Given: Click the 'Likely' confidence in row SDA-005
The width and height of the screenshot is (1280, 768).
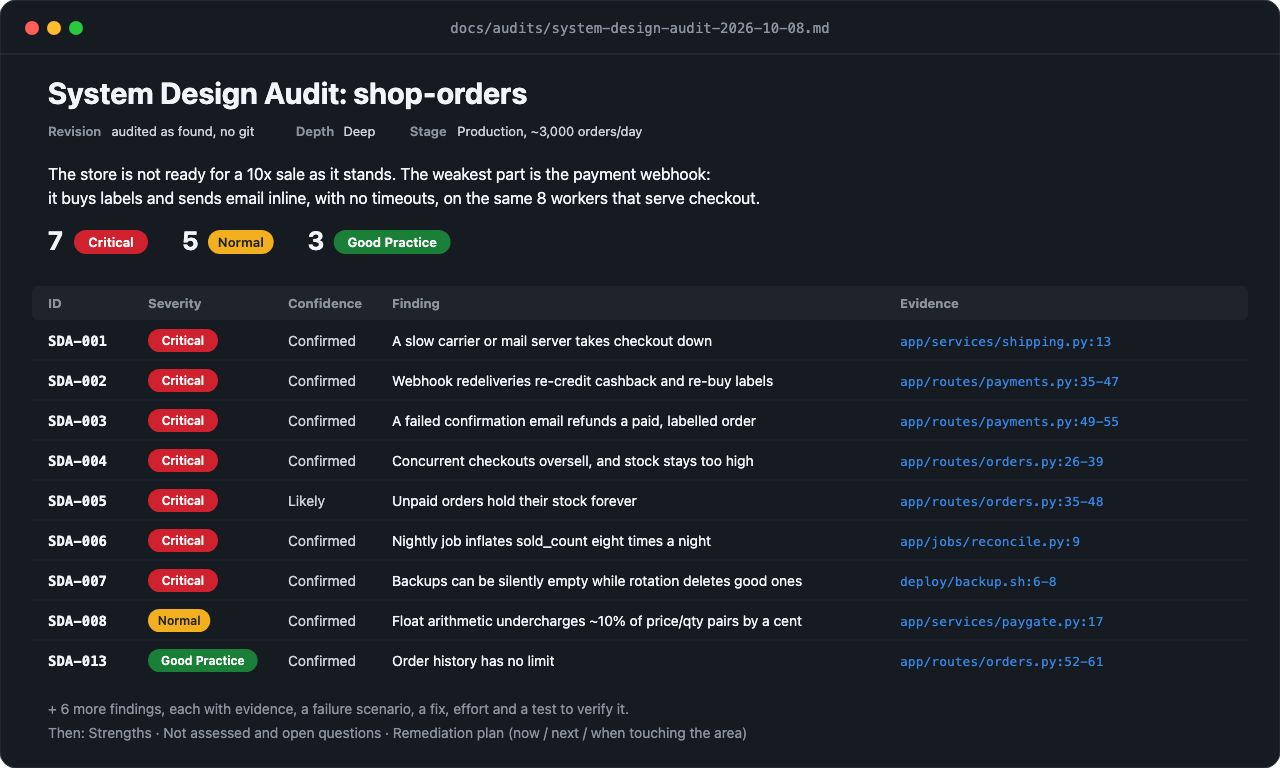Looking at the screenshot, I should point(306,501).
